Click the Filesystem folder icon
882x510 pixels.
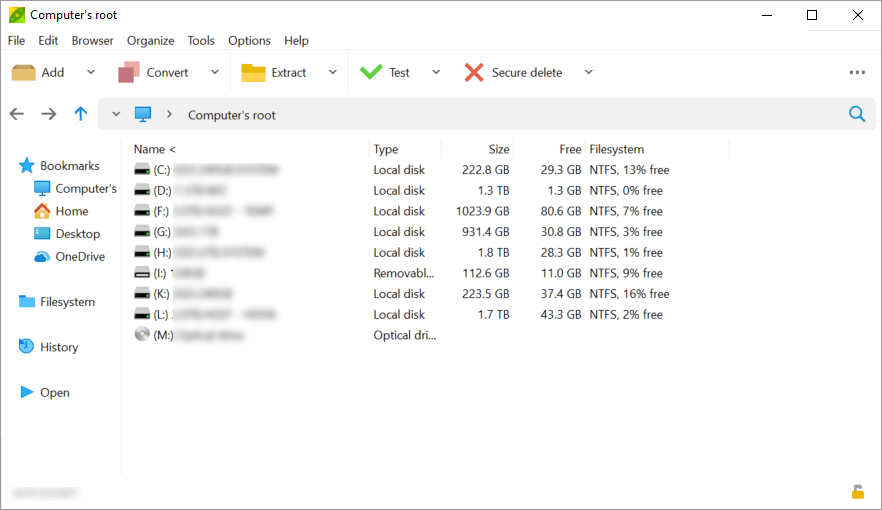26,301
